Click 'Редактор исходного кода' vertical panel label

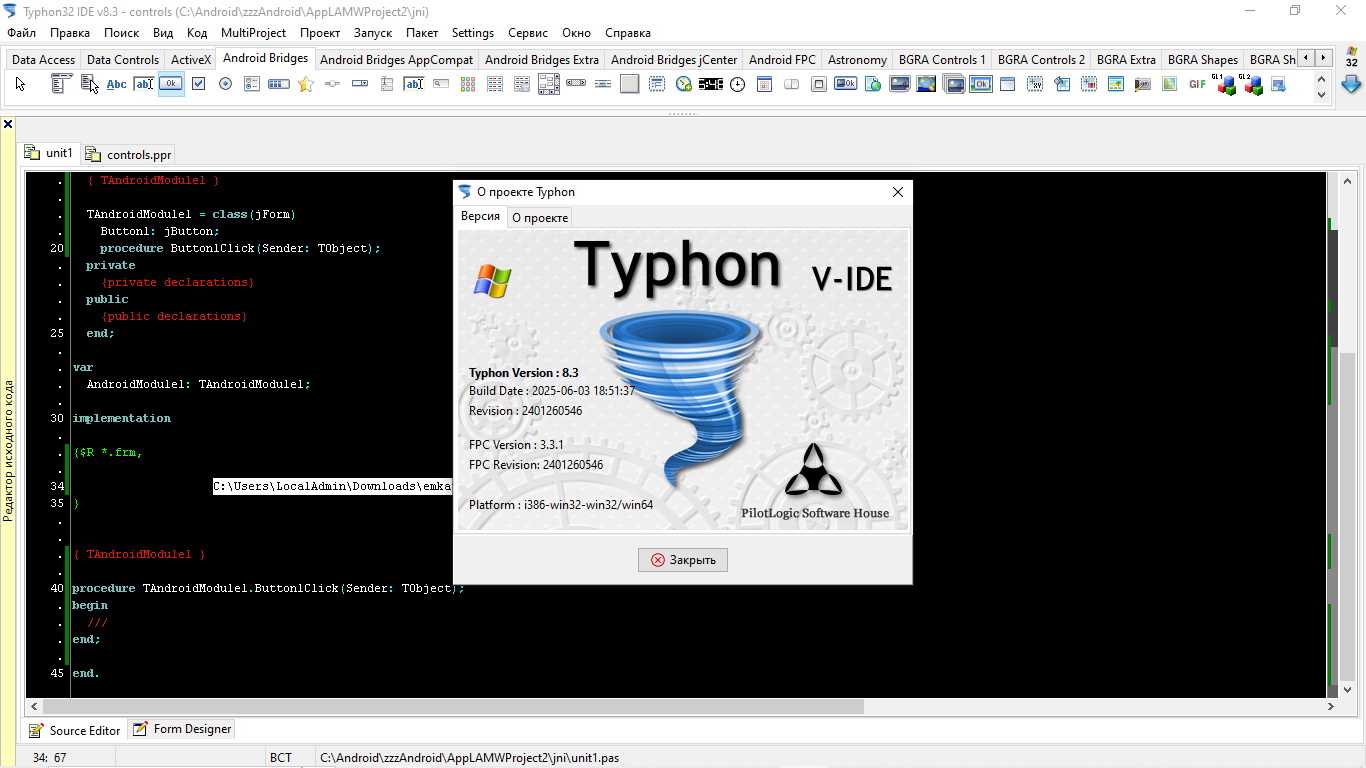click(8, 450)
